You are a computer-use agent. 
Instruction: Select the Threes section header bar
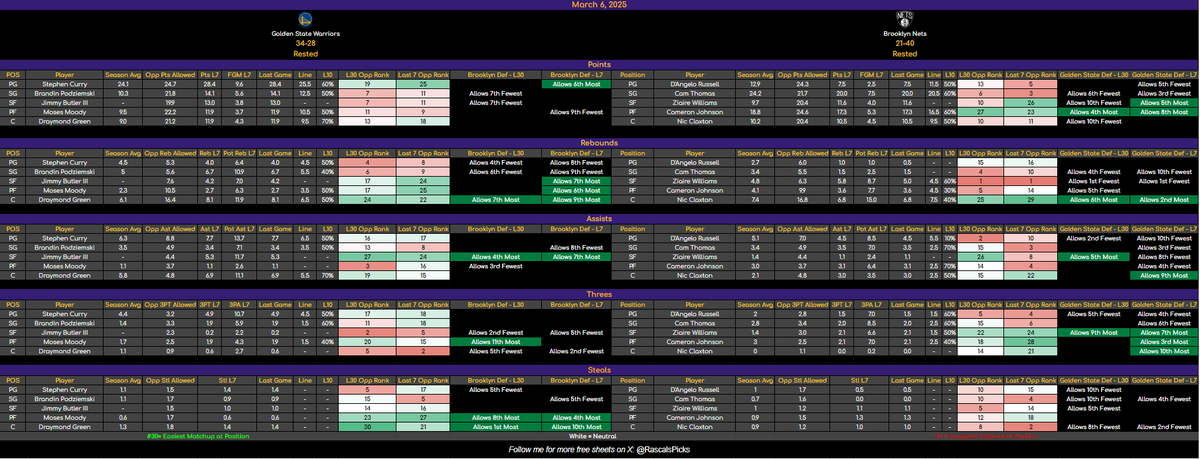tap(600, 296)
